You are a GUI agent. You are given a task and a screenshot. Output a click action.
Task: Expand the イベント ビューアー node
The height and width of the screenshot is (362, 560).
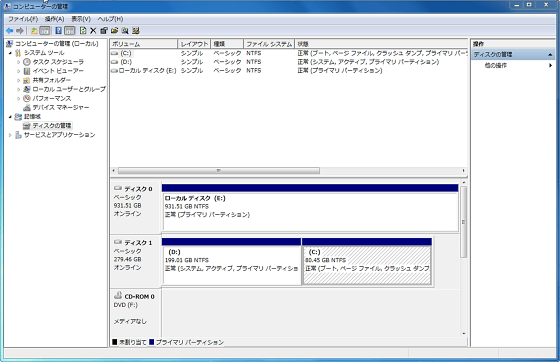[19, 71]
